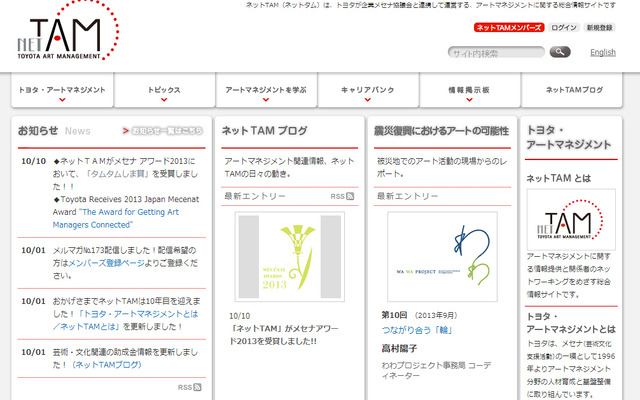640x400 pixels.
Task: Click the ネットTAM ブログ panel heading
Action: pyautogui.click(x=264, y=131)
